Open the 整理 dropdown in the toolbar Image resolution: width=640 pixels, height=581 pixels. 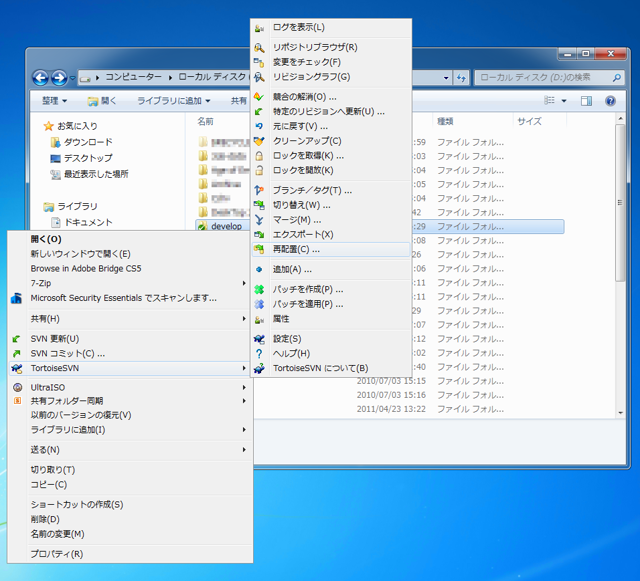(55, 101)
